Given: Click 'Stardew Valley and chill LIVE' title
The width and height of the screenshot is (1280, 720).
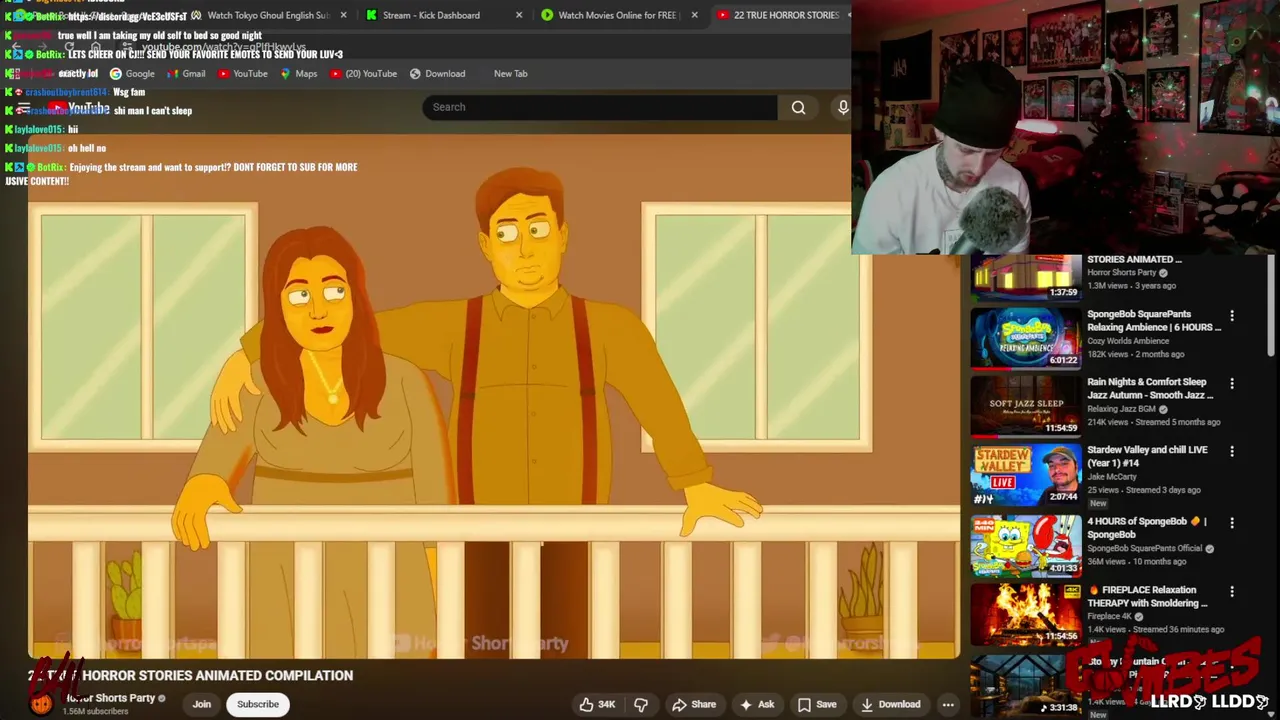Looking at the screenshot, I should [x=1147, y=456].
